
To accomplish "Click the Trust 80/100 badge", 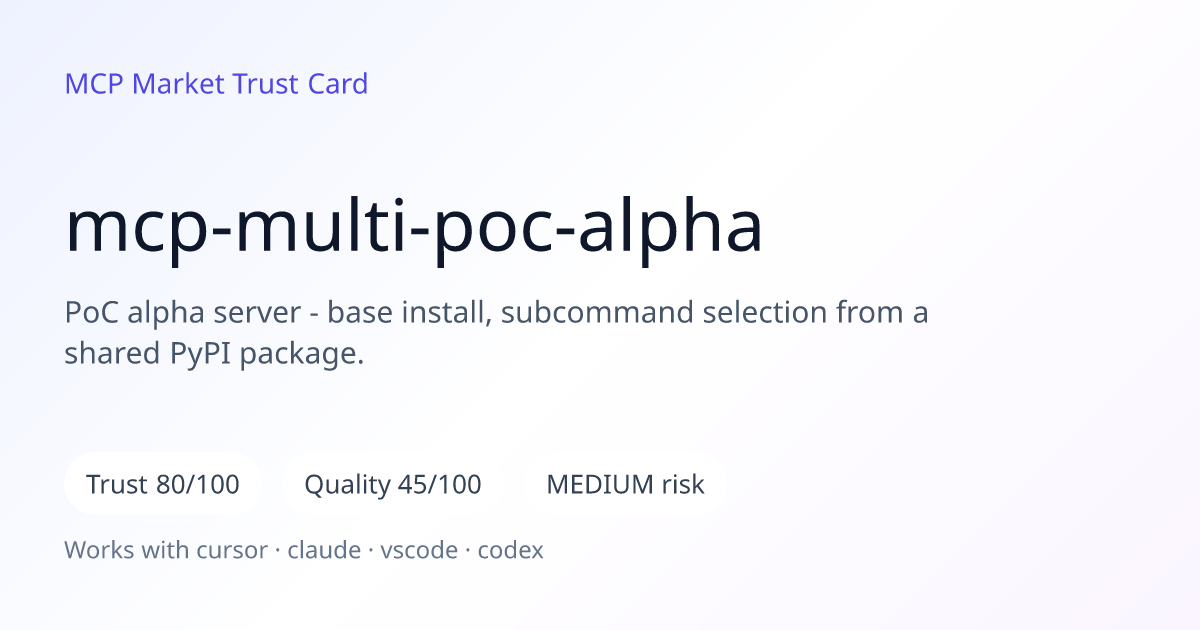I will pos(163,485).
